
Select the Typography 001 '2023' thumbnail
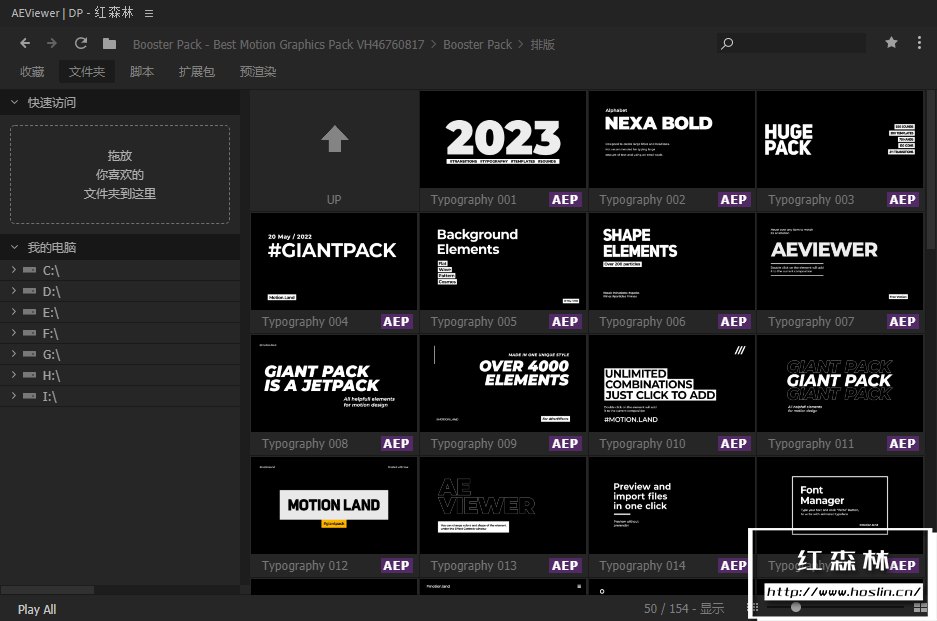point(503,139)
